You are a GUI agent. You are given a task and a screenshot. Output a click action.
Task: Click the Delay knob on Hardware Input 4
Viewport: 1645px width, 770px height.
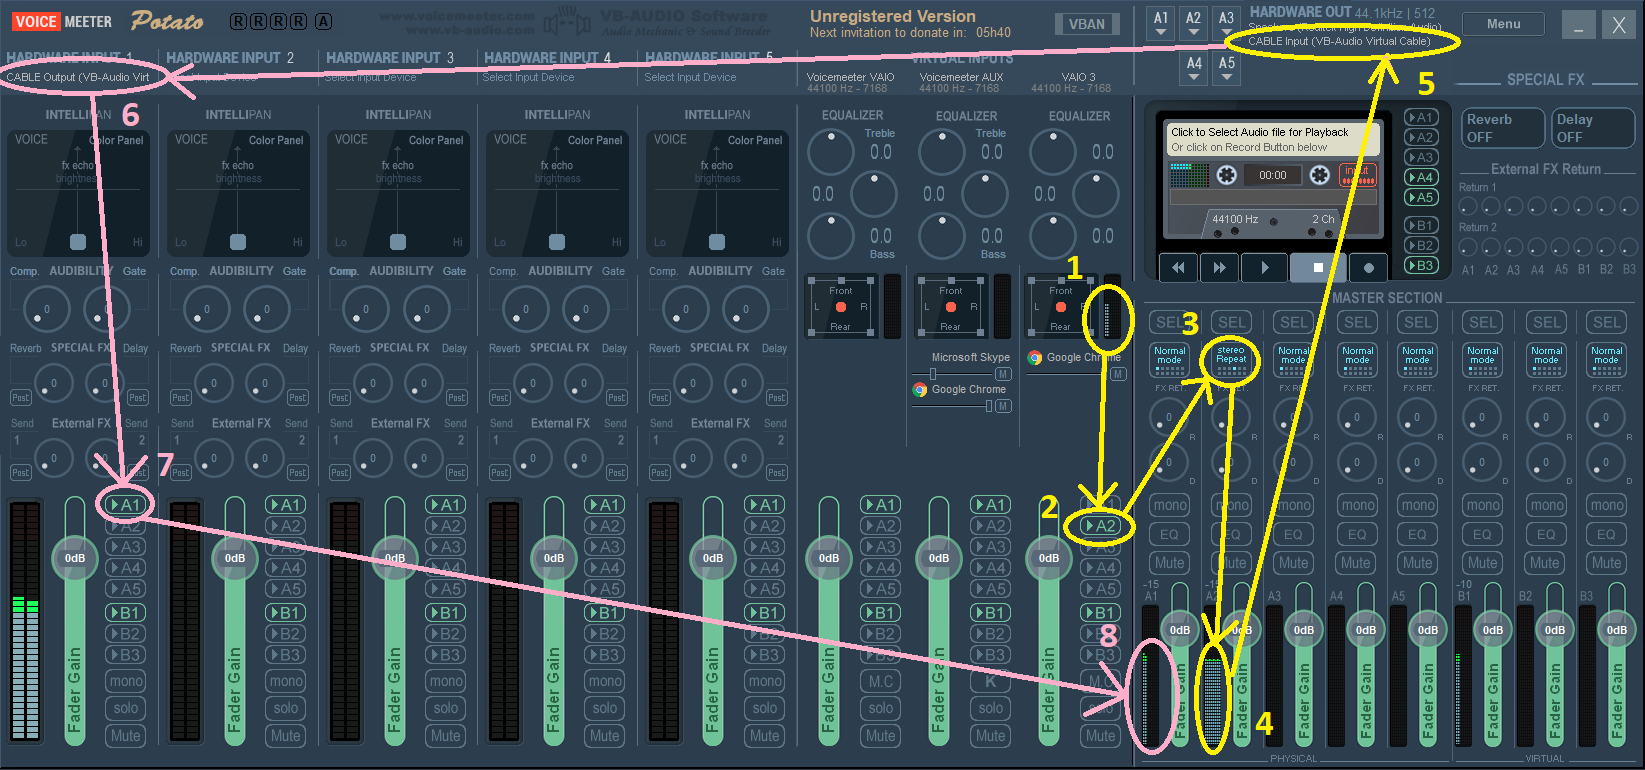583,383
